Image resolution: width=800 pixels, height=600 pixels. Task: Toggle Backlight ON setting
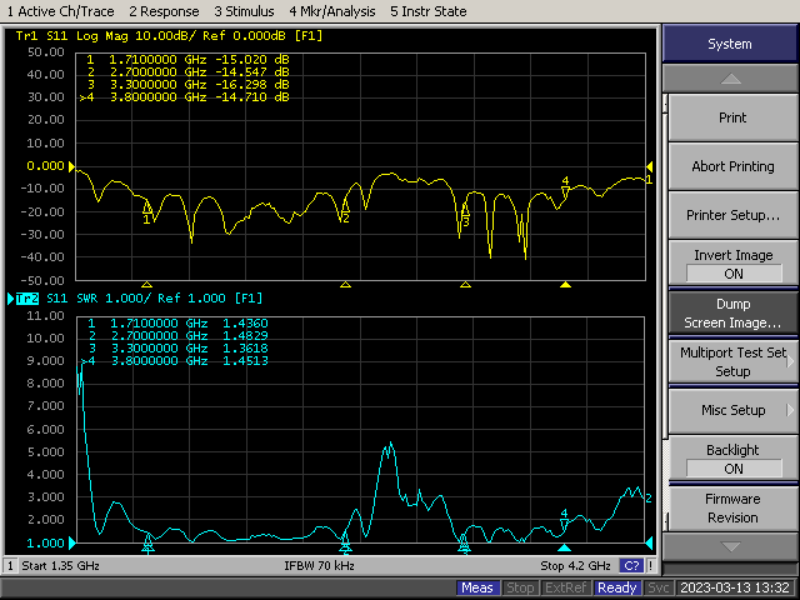pyautogui.click(x=733, y=459)
